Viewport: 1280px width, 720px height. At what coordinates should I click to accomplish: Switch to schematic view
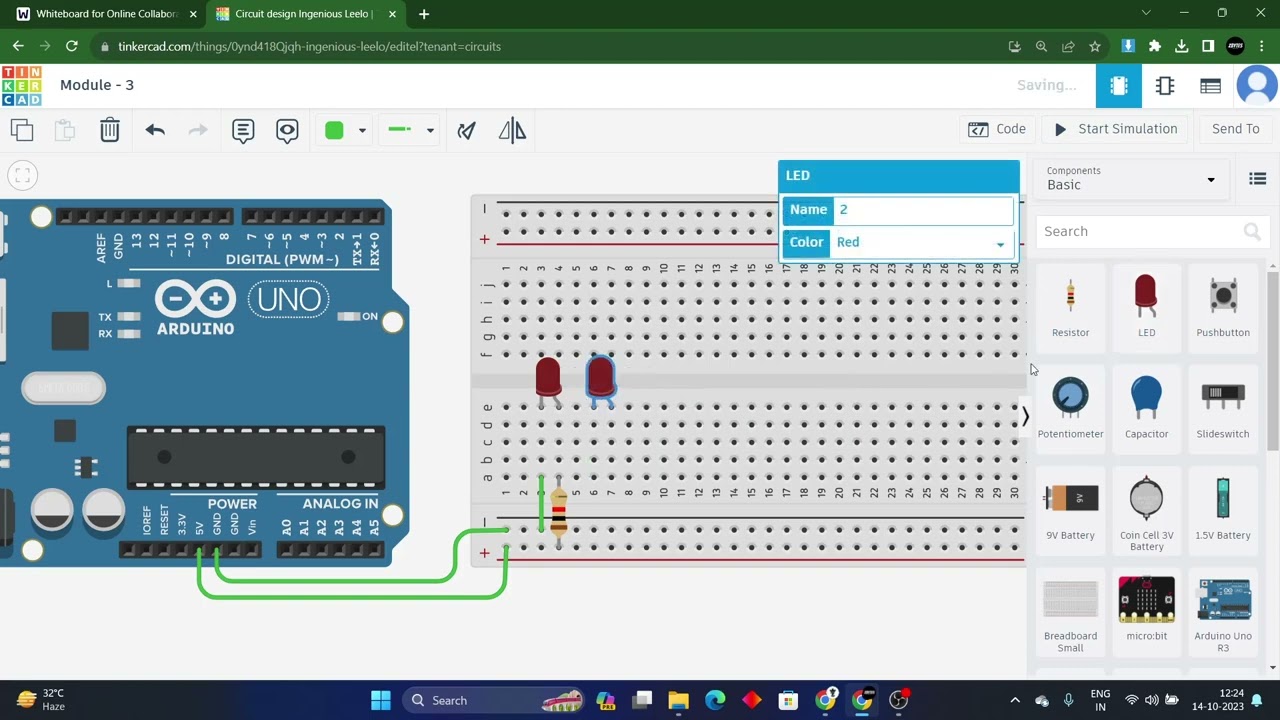1165,86
